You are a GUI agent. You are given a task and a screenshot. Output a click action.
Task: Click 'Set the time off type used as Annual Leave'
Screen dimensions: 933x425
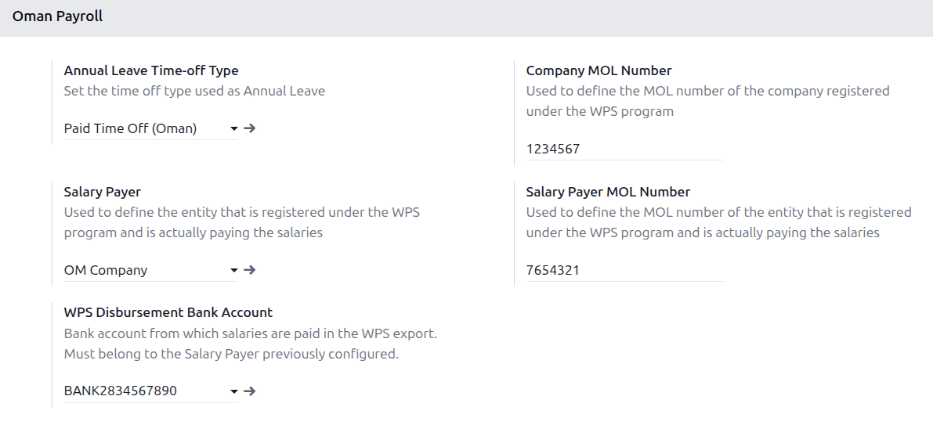[195, 91]
